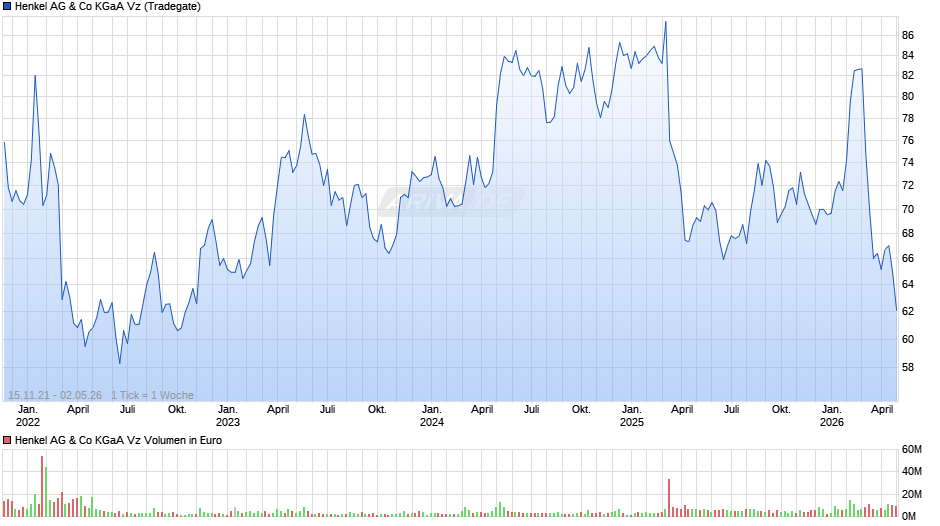Click the 'Juli' label between Jan. 2022 and 2023

pos(127,410)
